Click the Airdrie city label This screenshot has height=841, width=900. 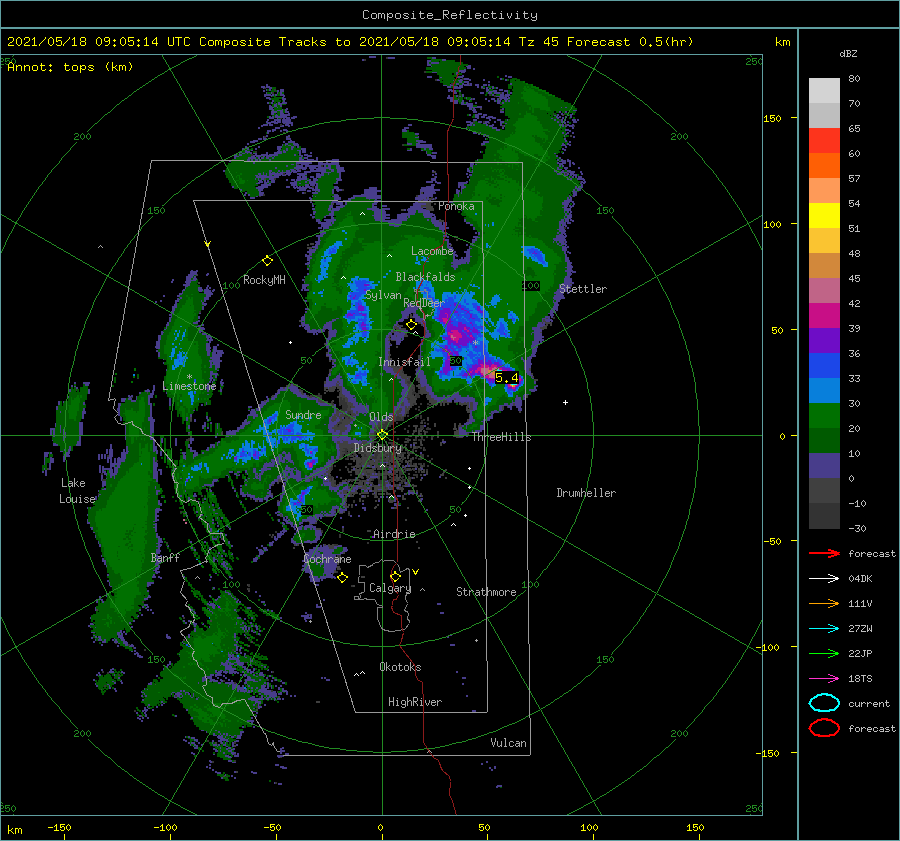(394, 534)
